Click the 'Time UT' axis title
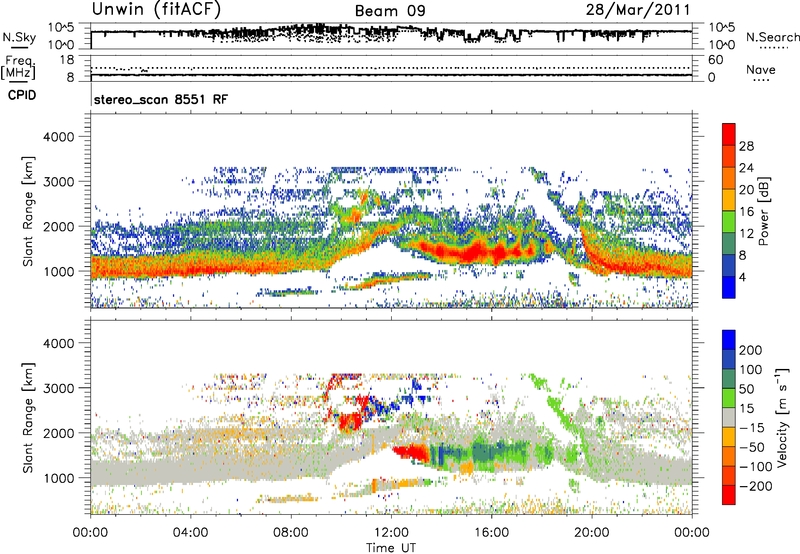The image size is (800, 554). click(x=391, y=548)
